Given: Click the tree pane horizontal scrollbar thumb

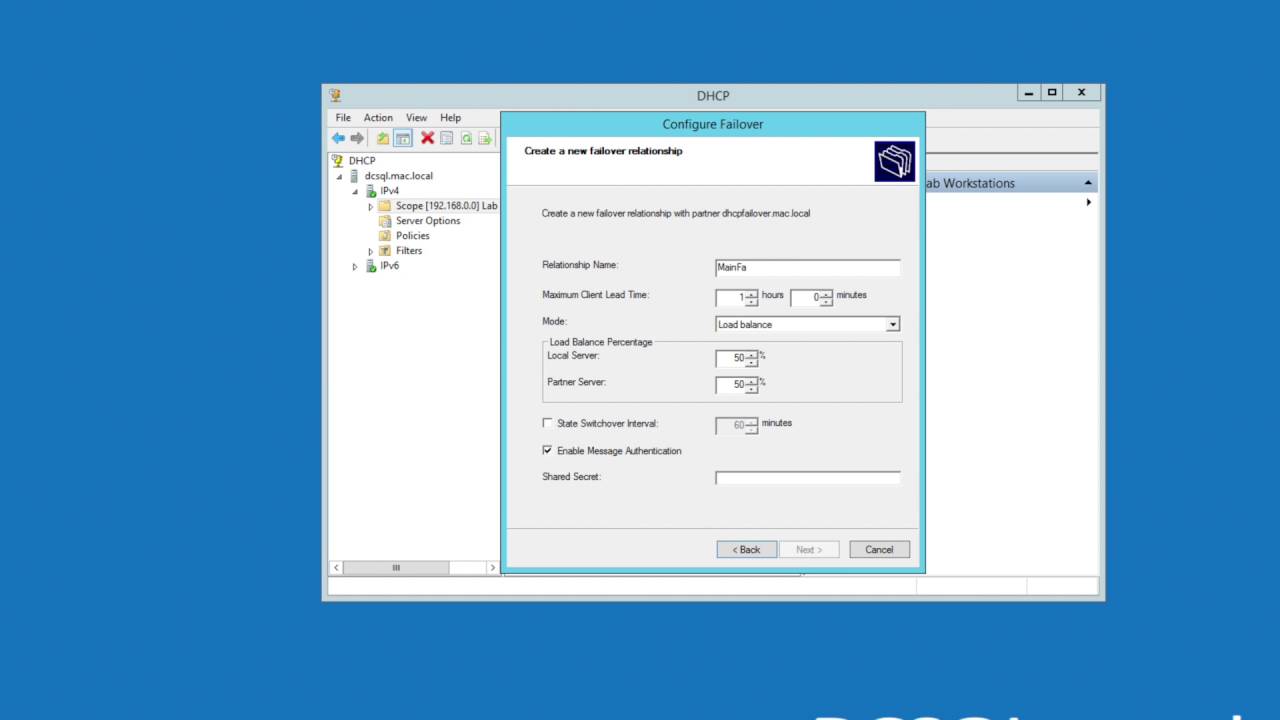Looking at the screenshot, I should pos(396,568).
